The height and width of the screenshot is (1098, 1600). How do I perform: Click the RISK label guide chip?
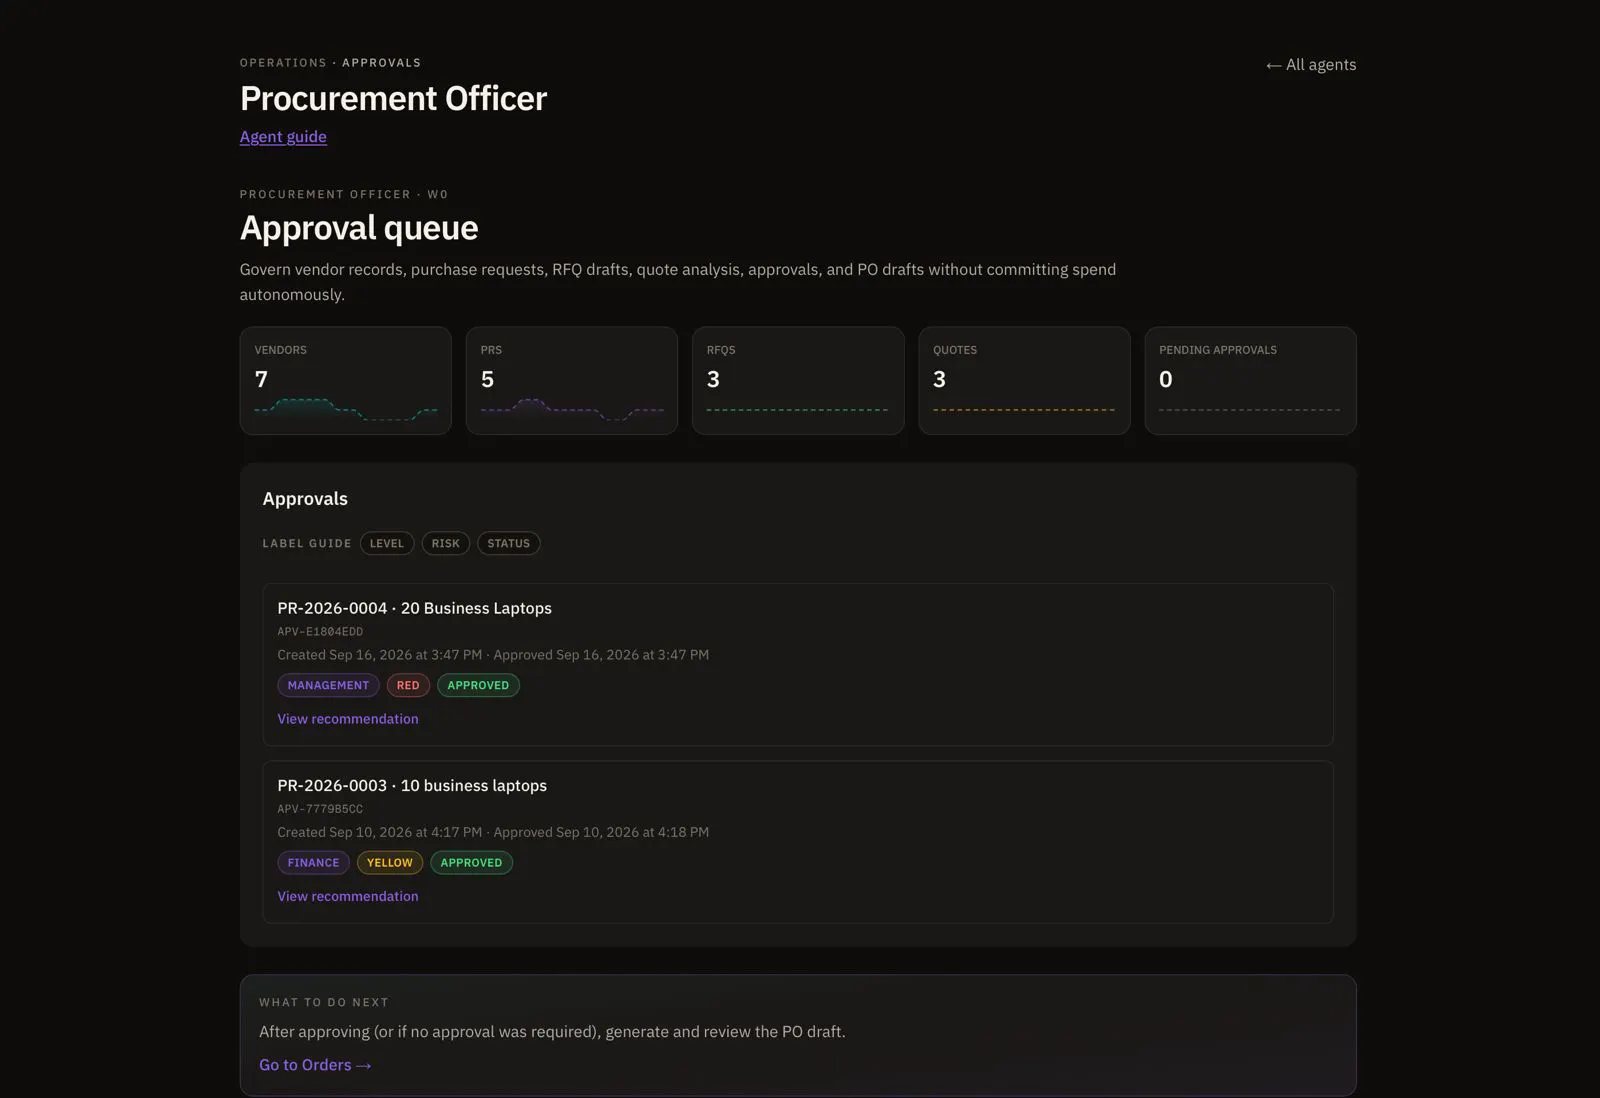(x=446, y=543)
